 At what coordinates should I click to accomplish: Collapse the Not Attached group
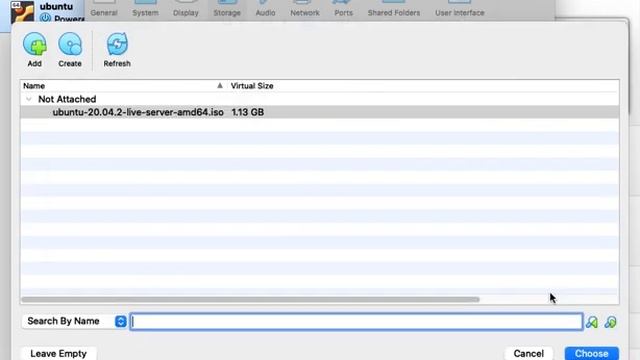pos(29,99)
